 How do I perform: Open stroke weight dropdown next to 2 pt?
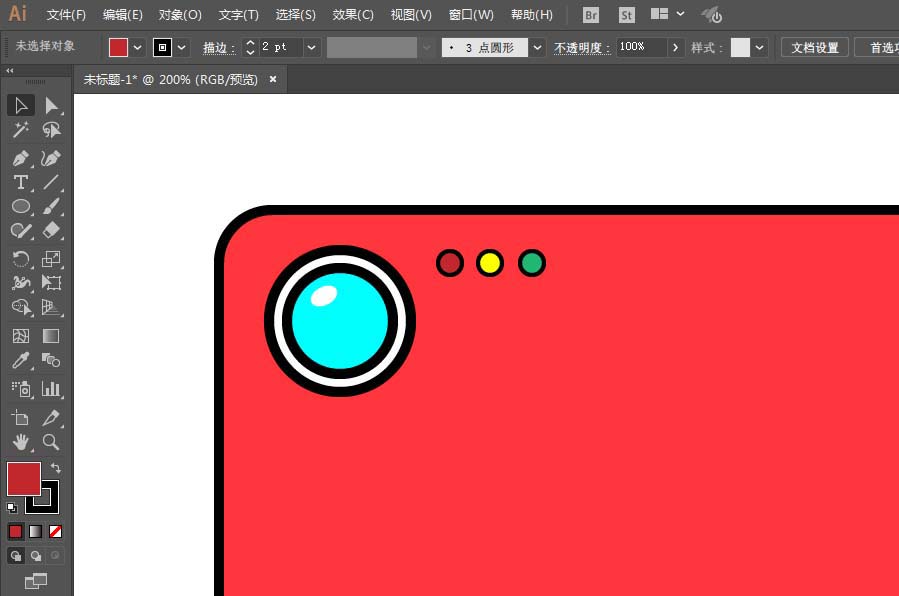(311, 48)
